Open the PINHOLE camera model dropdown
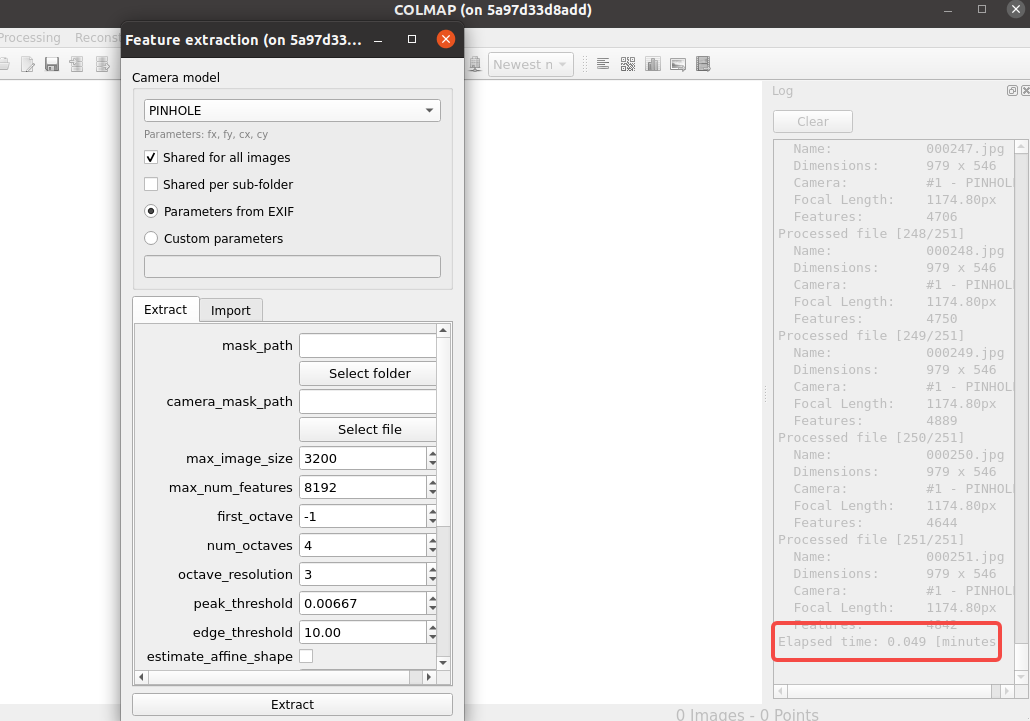1030x721 pixels. point(292,110)
